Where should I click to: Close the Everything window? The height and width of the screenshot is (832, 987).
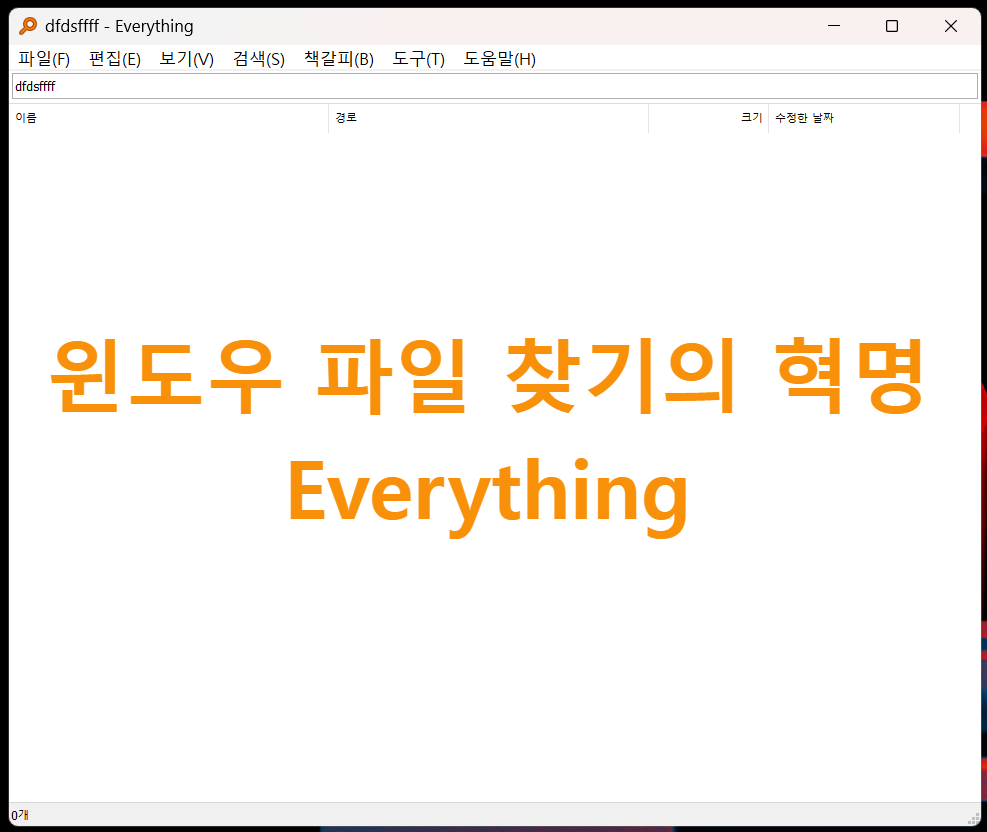pos(950,26)
